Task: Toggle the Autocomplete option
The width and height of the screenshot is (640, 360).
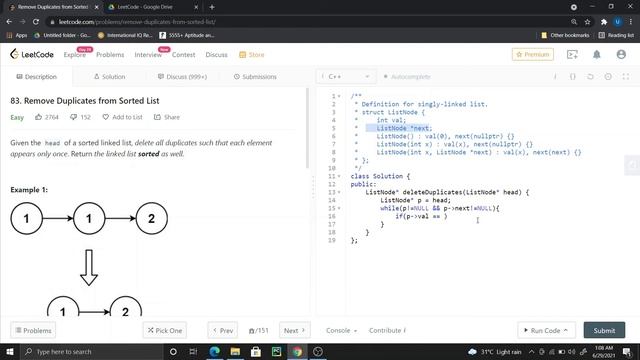Action: click(x=407, y=77)
